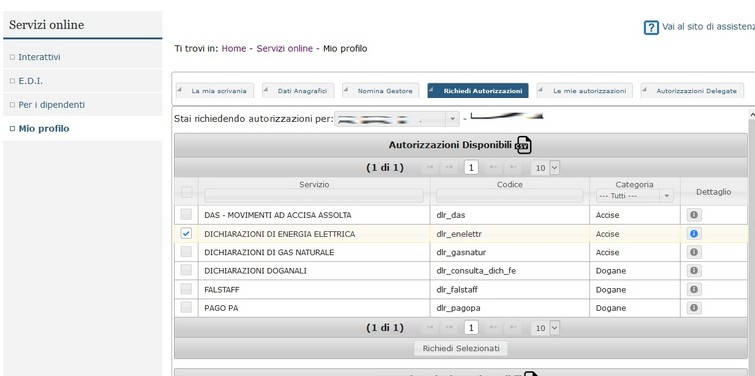The image size is (755, 376).
Task: Open help icon next to Vai al sito di assistenza
Action: (x=651, y=28)
